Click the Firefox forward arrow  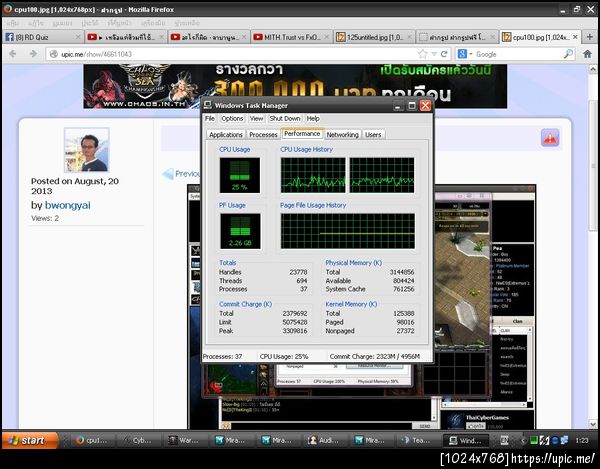tap(33, 54)
